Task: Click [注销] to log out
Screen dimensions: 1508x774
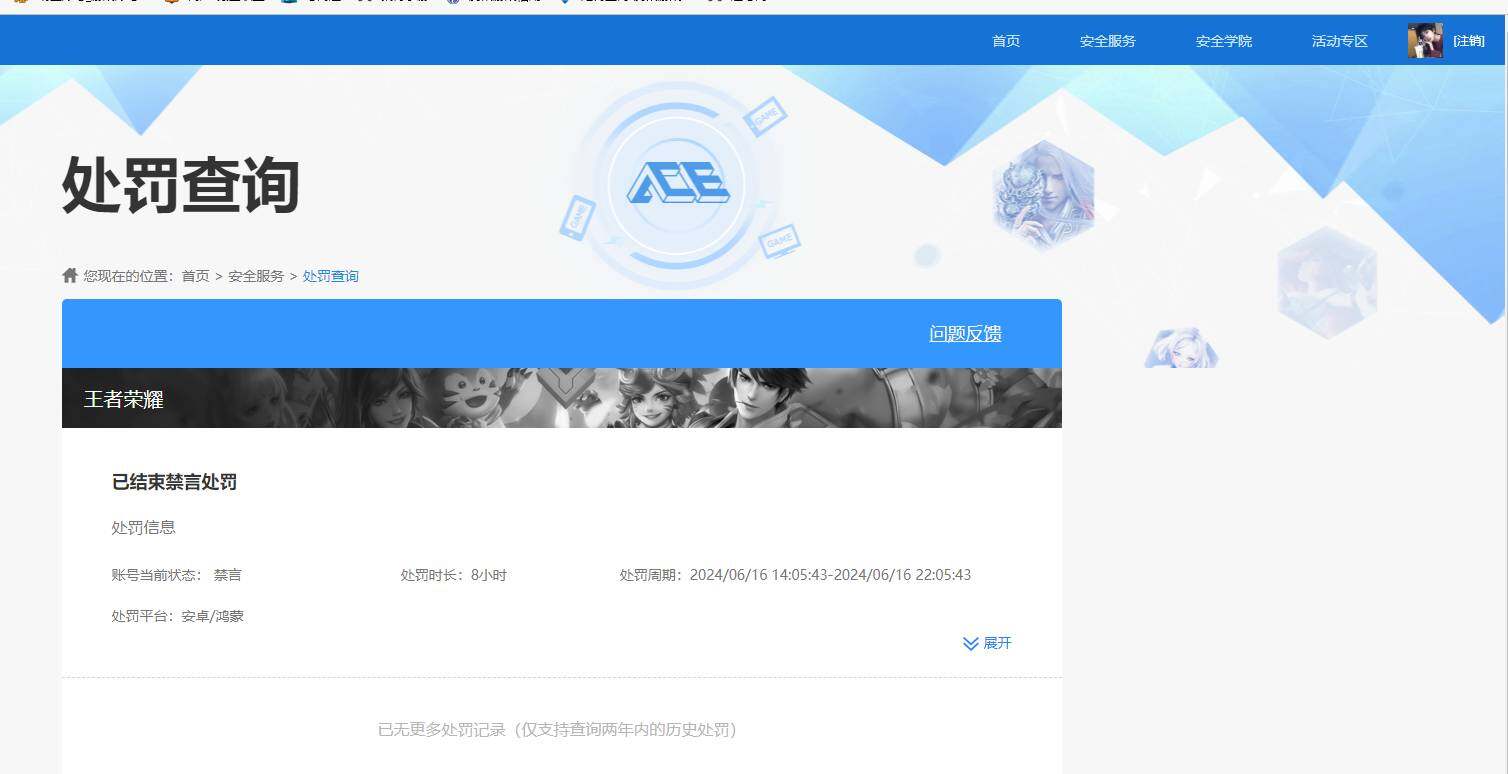Action: pos(1468,41)
